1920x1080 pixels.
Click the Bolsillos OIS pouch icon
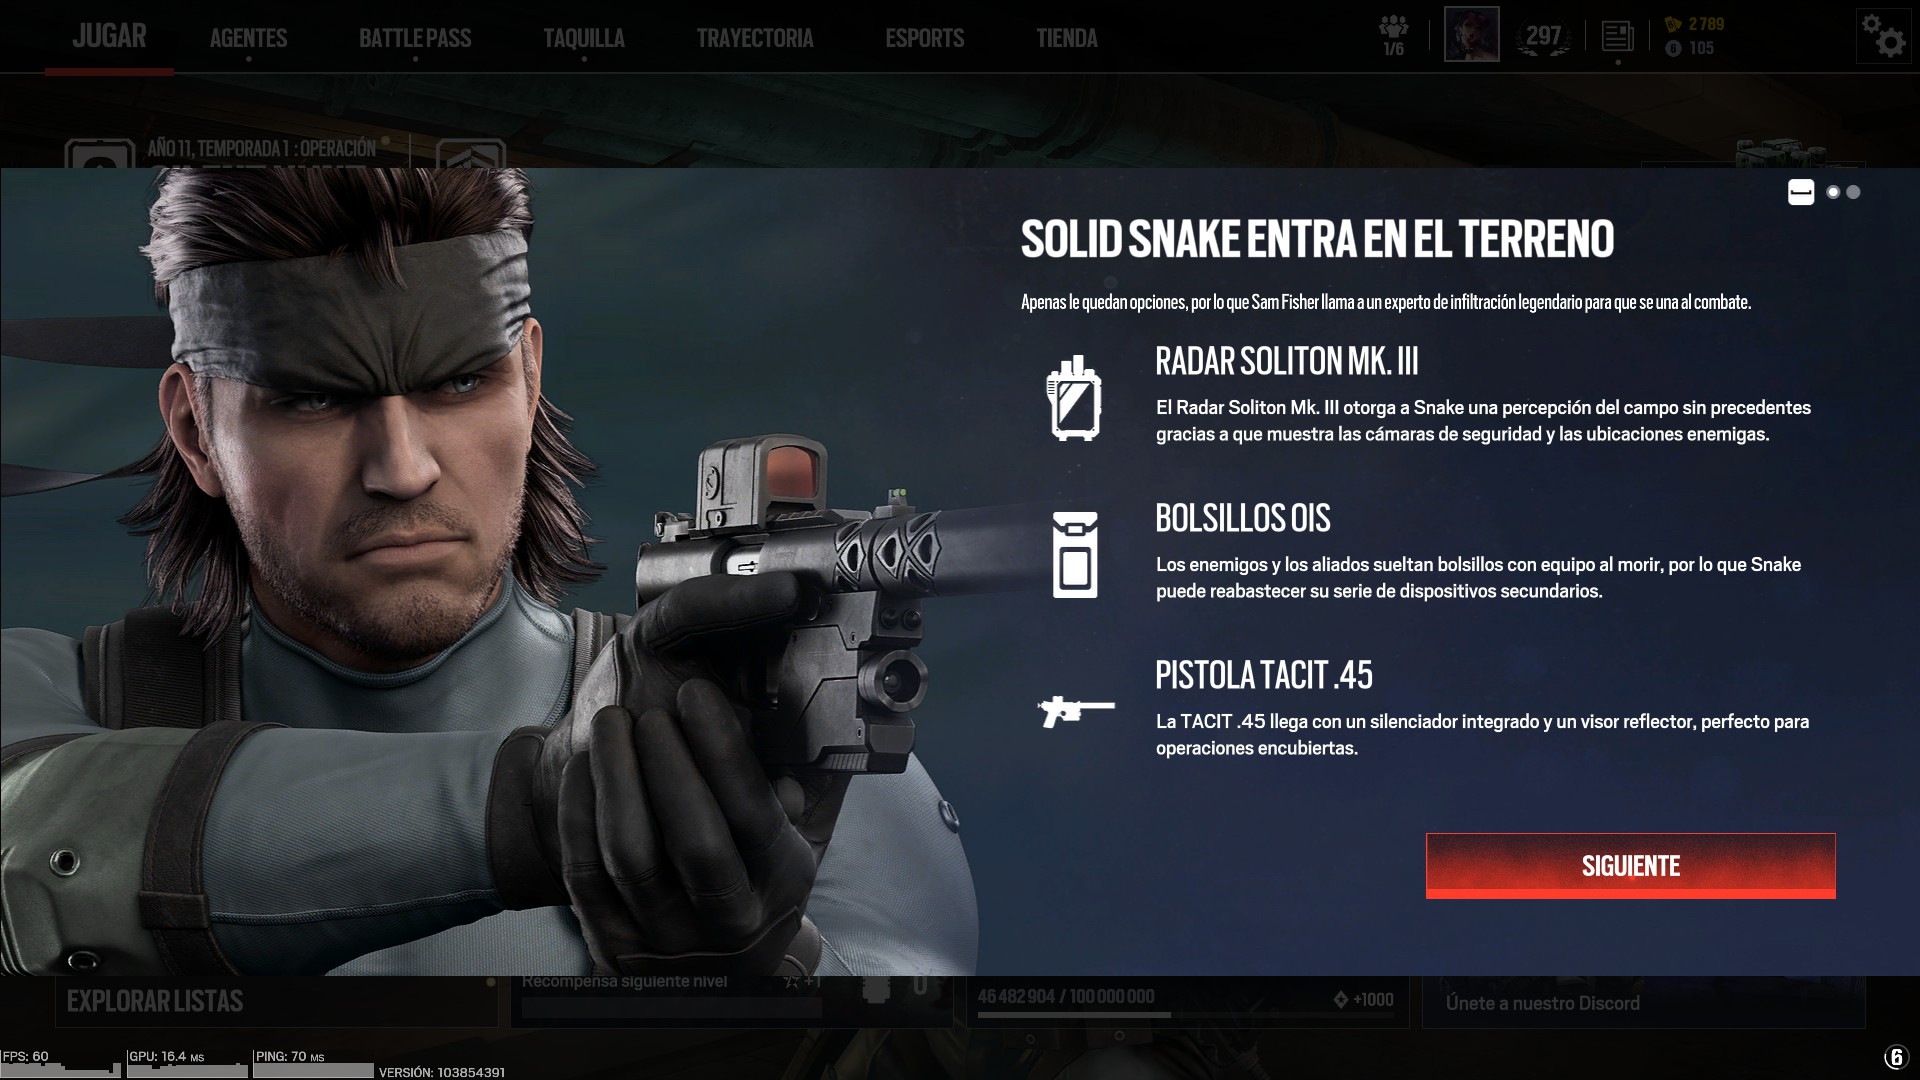pyautogui.click(x=1075, y=555)
